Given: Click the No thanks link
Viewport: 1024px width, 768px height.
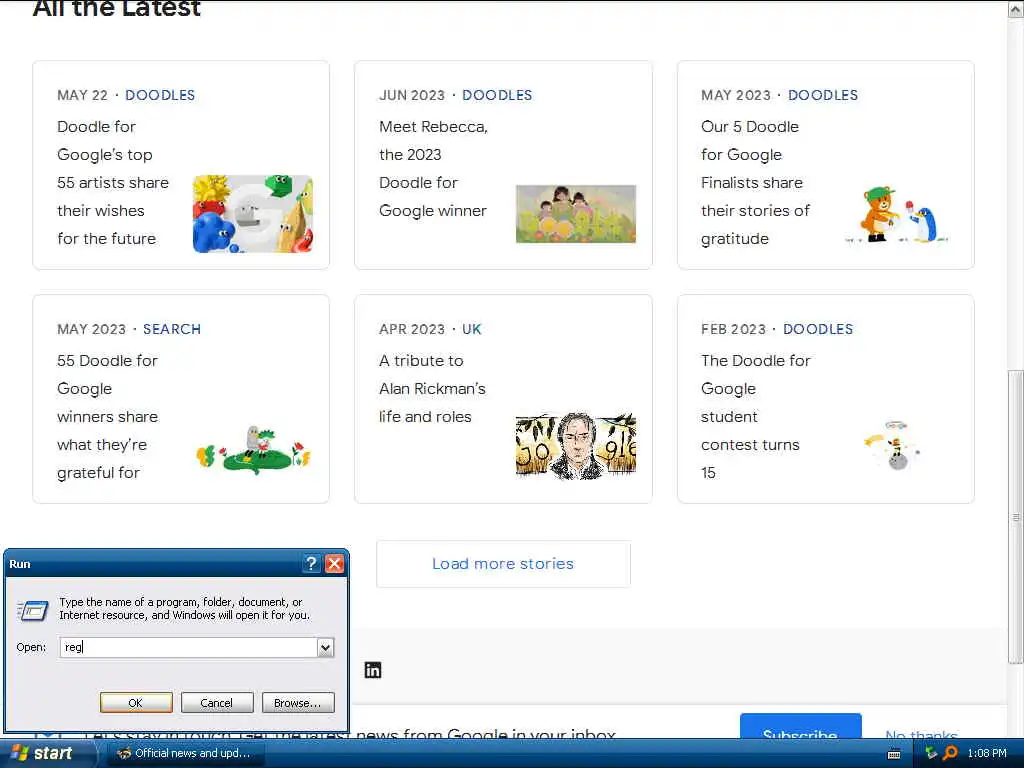Looking at the screenshot, I should tap(921, 734).
